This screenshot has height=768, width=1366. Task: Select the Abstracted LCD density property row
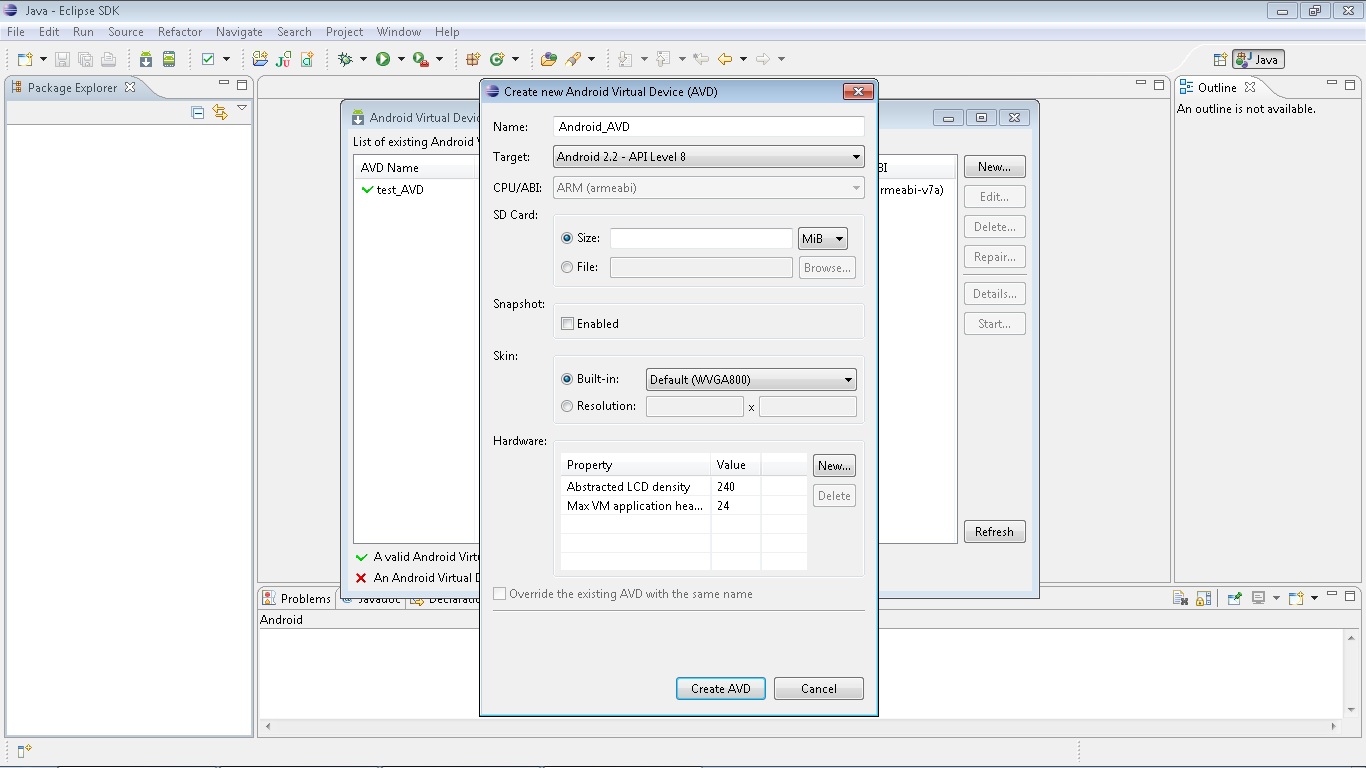(685, 487)
